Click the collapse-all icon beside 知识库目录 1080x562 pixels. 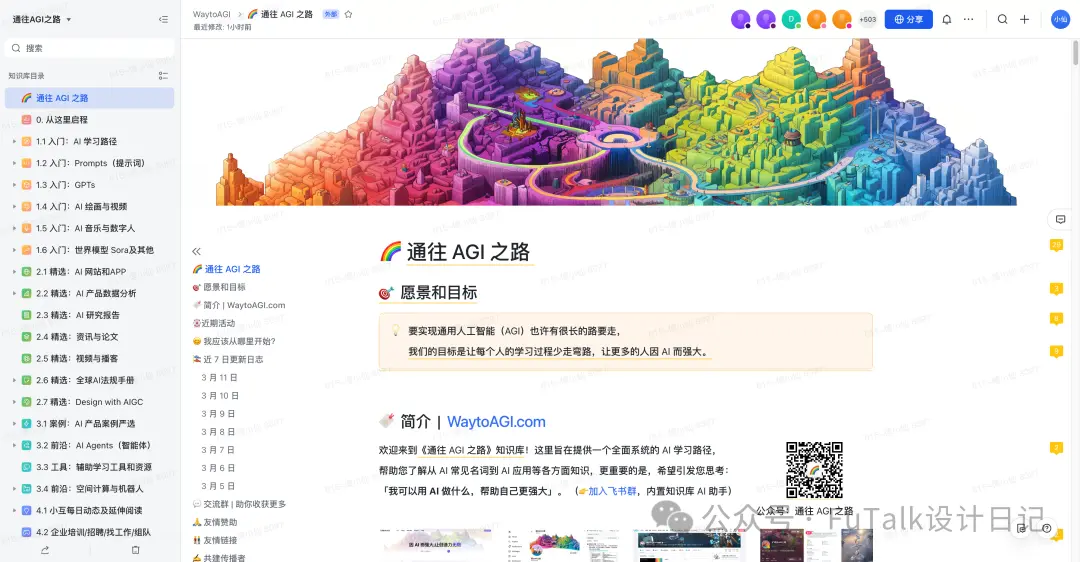tap(163, 76)
